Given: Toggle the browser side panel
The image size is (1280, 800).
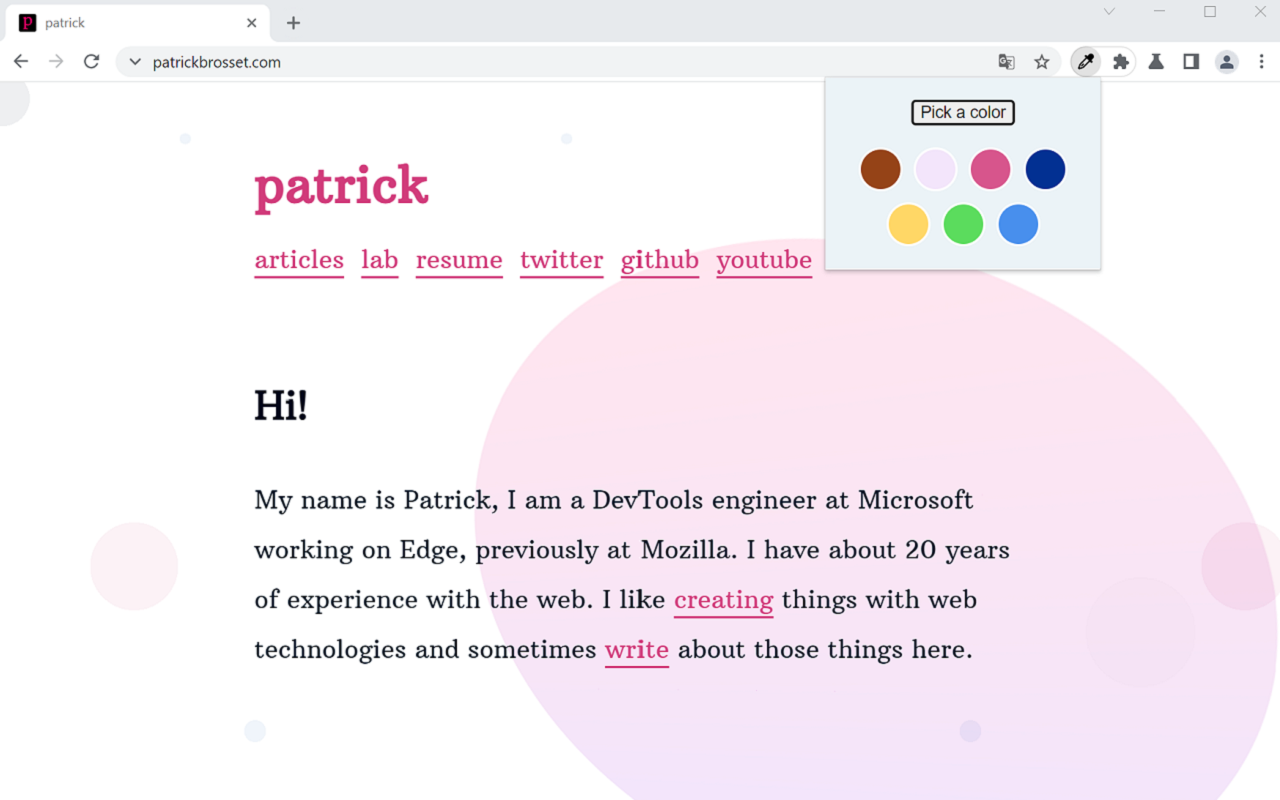Looking at the screenshot, I should 1191,62.
